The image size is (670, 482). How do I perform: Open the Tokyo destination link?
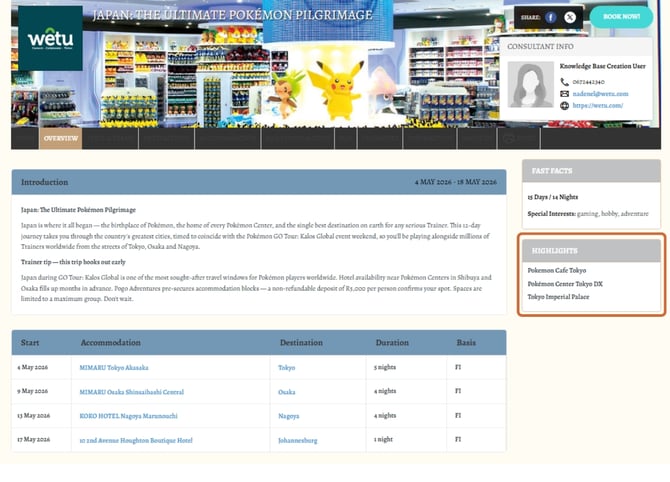tap(286, 367)
